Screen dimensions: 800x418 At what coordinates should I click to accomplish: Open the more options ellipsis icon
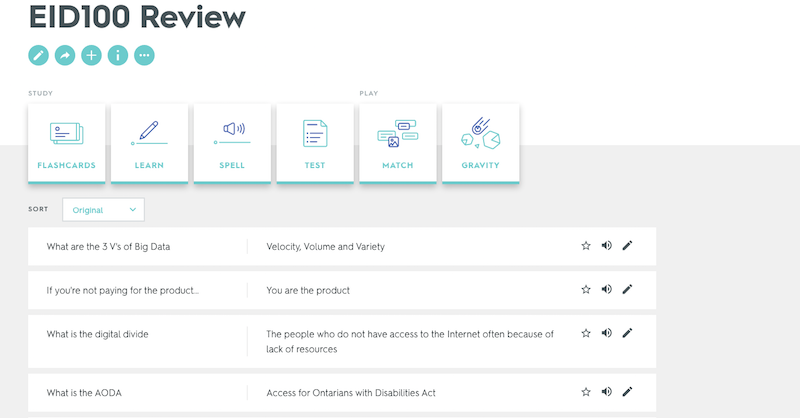pyautogui.click(x=144, y=55)
